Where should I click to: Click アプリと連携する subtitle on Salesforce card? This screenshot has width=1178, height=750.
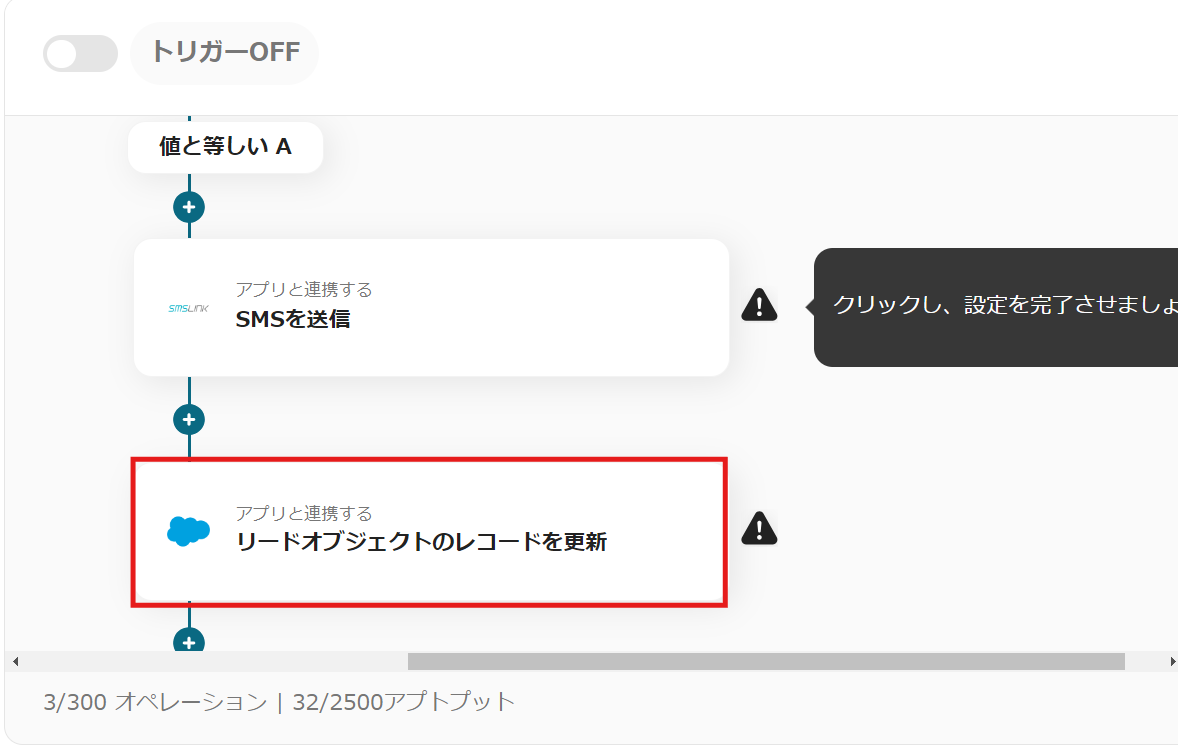304,513
